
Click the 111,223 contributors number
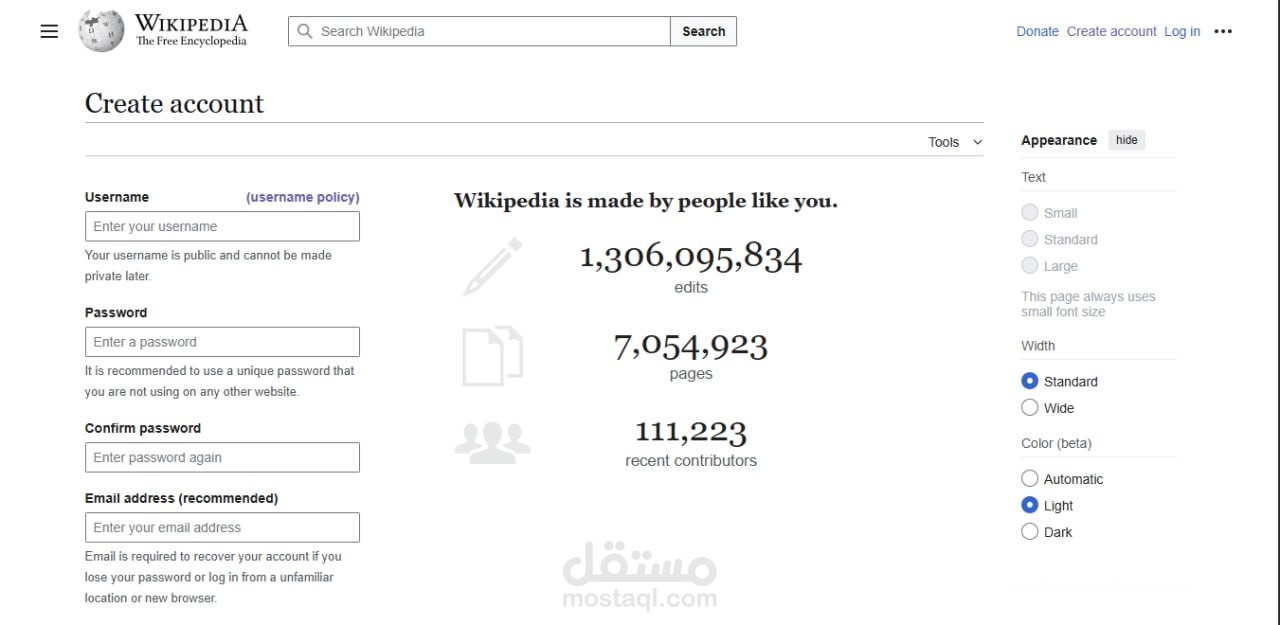tap(691, 432)
